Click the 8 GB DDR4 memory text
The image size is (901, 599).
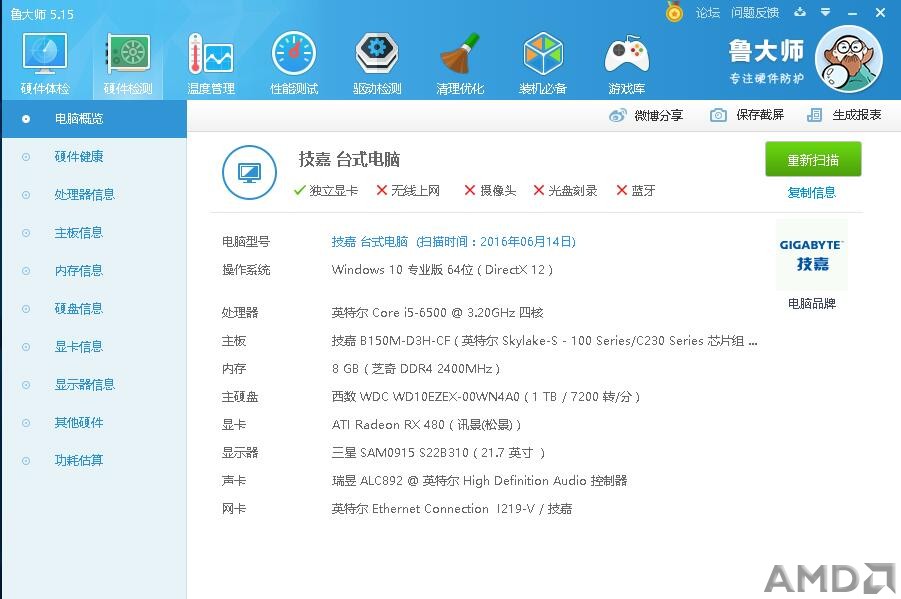416,368
